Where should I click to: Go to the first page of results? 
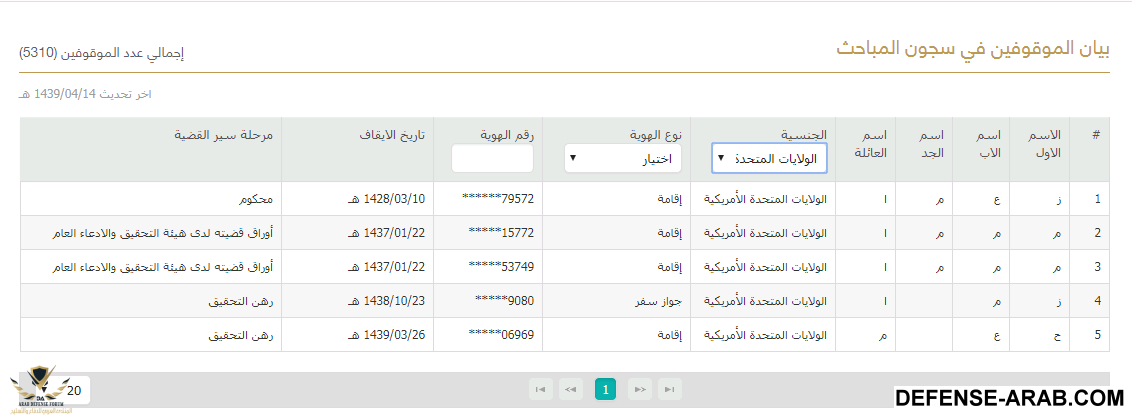coord(540,389)
